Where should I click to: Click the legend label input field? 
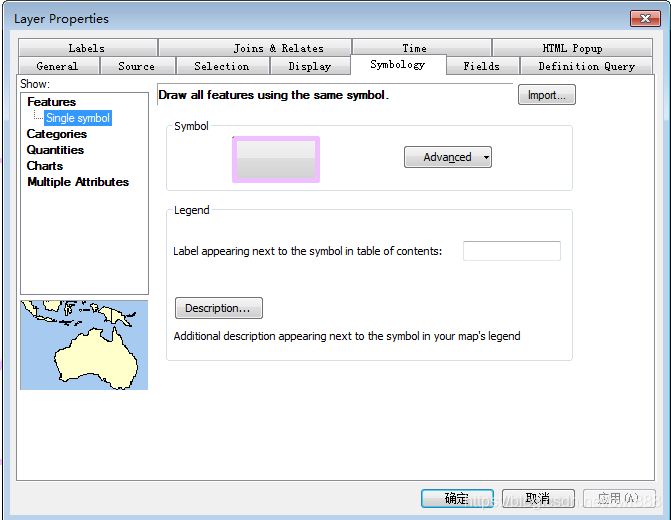click(x=512, y=251)
